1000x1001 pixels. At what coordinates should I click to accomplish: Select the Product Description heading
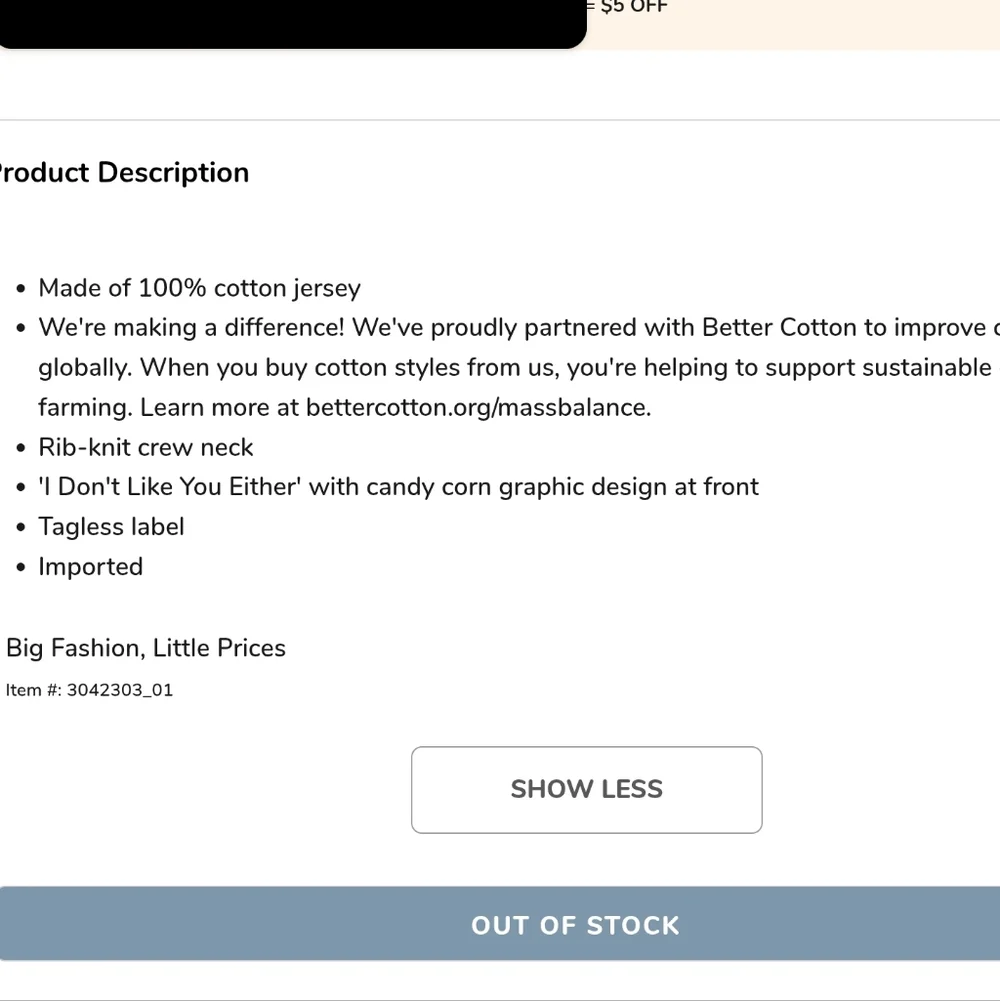pyautogui.click(x=124, y=172)
